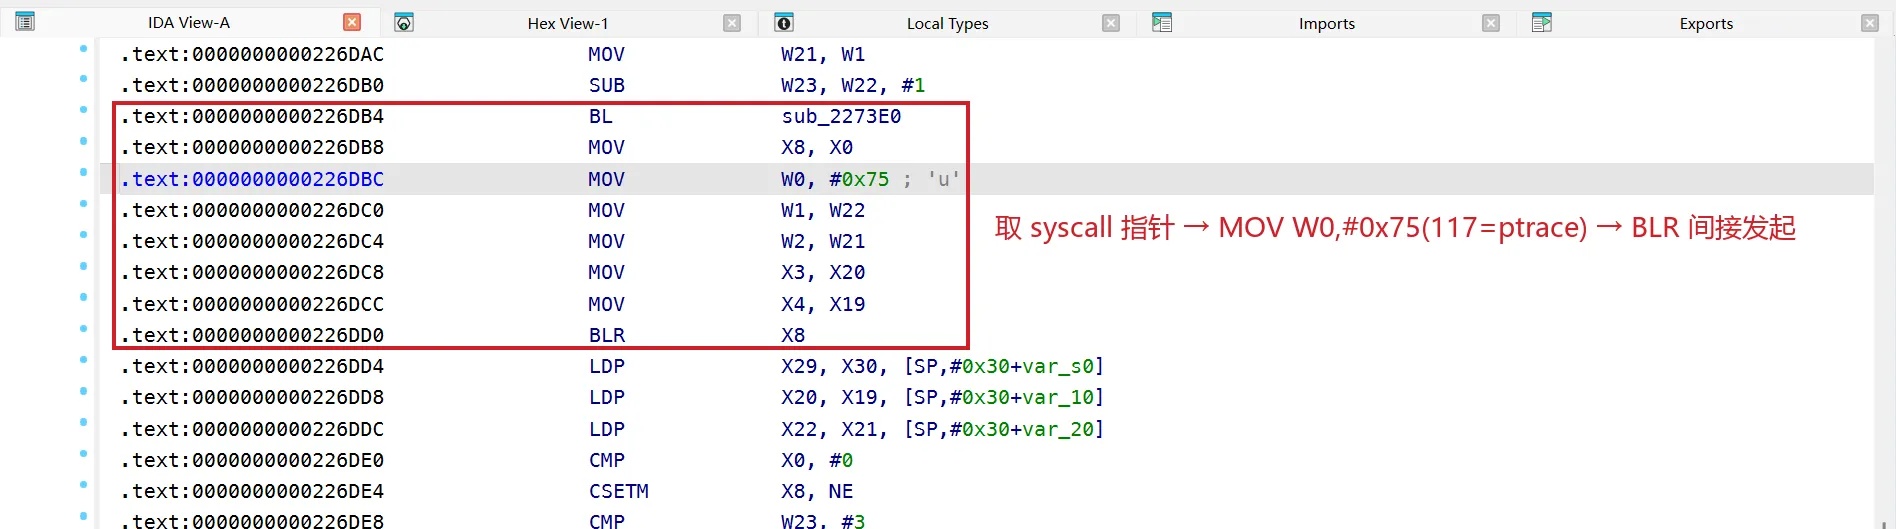The height and width of the screenshot is (529, 1896).
Task: Click operands X3, X20
Action: [x=823, y=272]
